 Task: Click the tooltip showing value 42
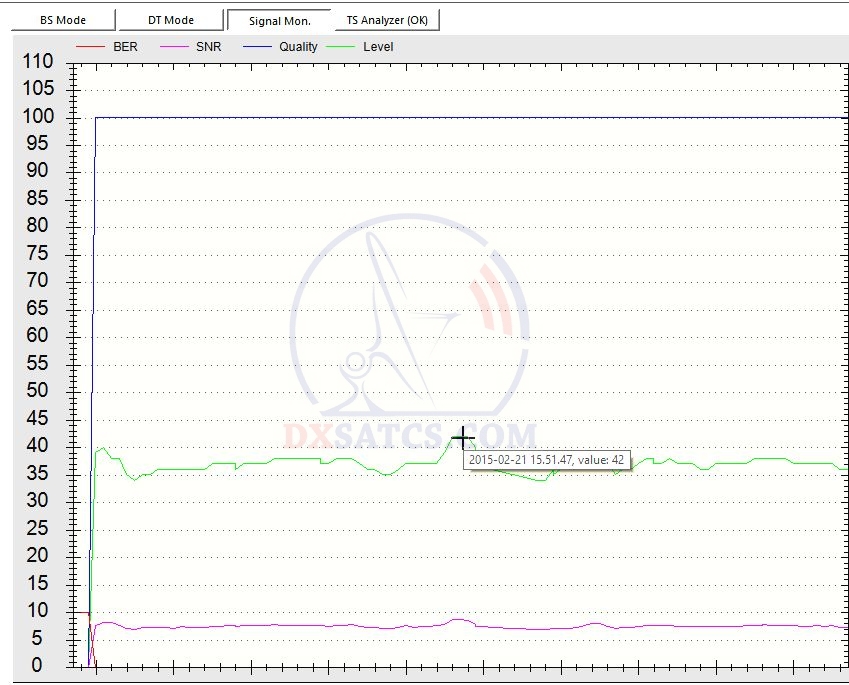click(547, 459)
